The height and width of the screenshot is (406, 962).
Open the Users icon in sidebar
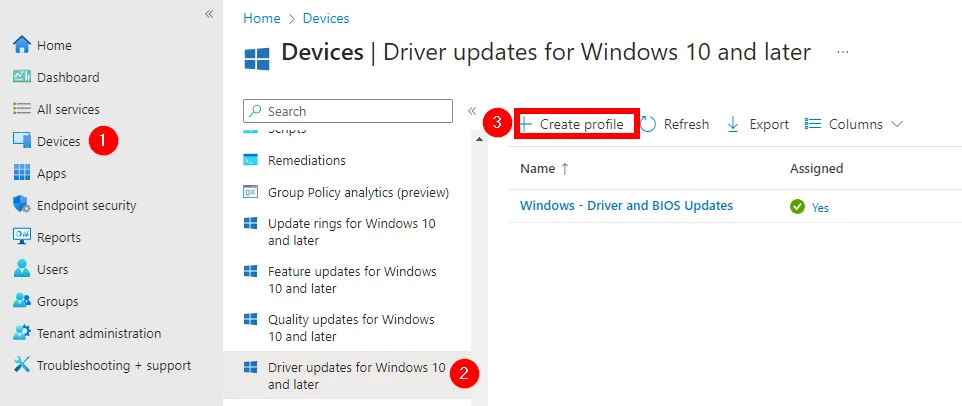click(22, 270)
